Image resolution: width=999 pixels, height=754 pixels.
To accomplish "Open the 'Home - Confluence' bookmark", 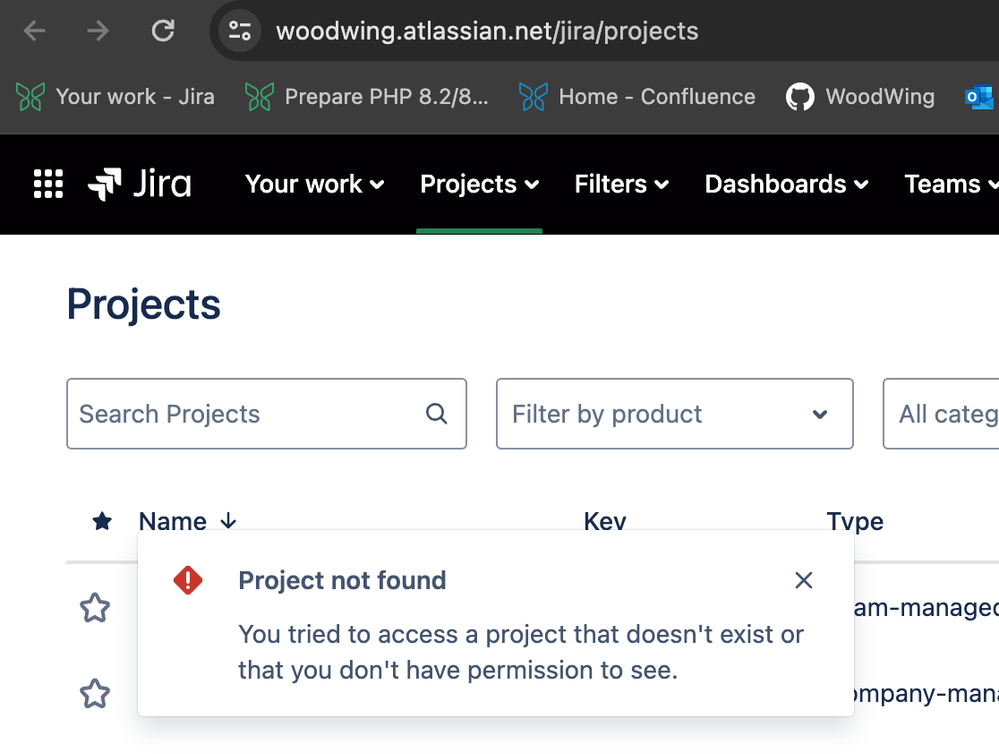I will (x=637, y=97).
